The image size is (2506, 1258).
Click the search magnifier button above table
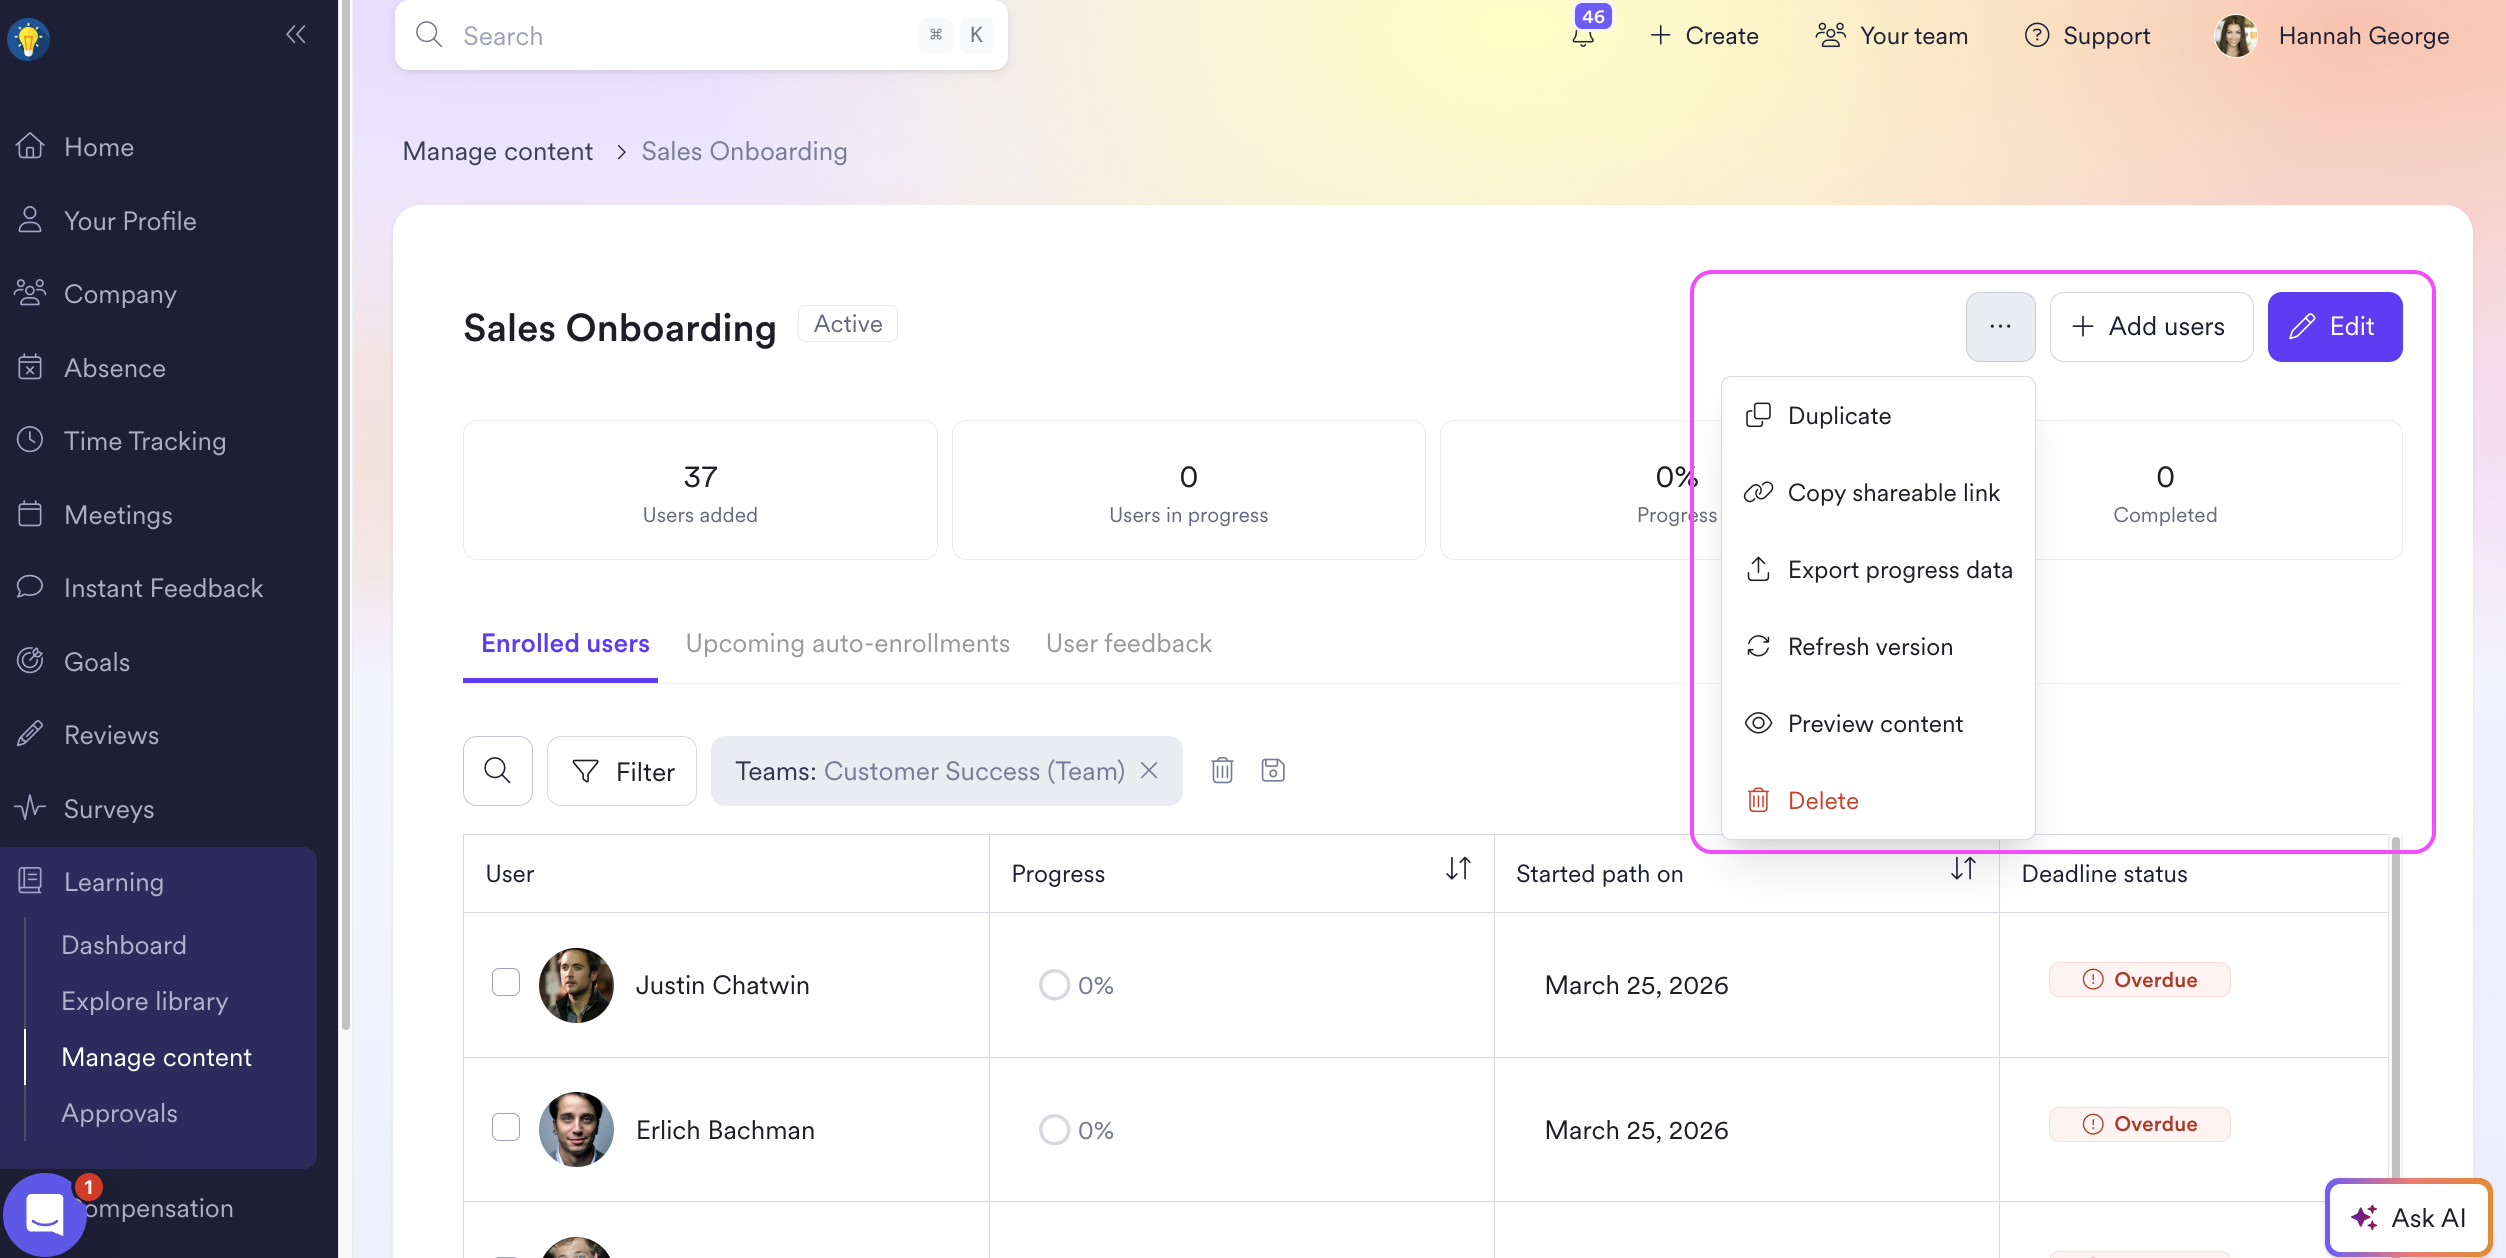click(497, 771)
